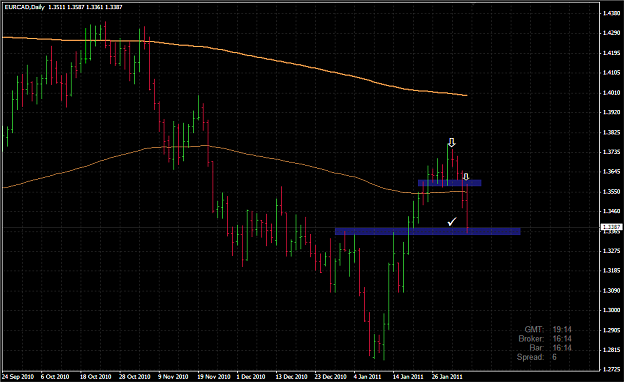
Task: Click the 1.4290 price axis label
Action: coord(611,33)
